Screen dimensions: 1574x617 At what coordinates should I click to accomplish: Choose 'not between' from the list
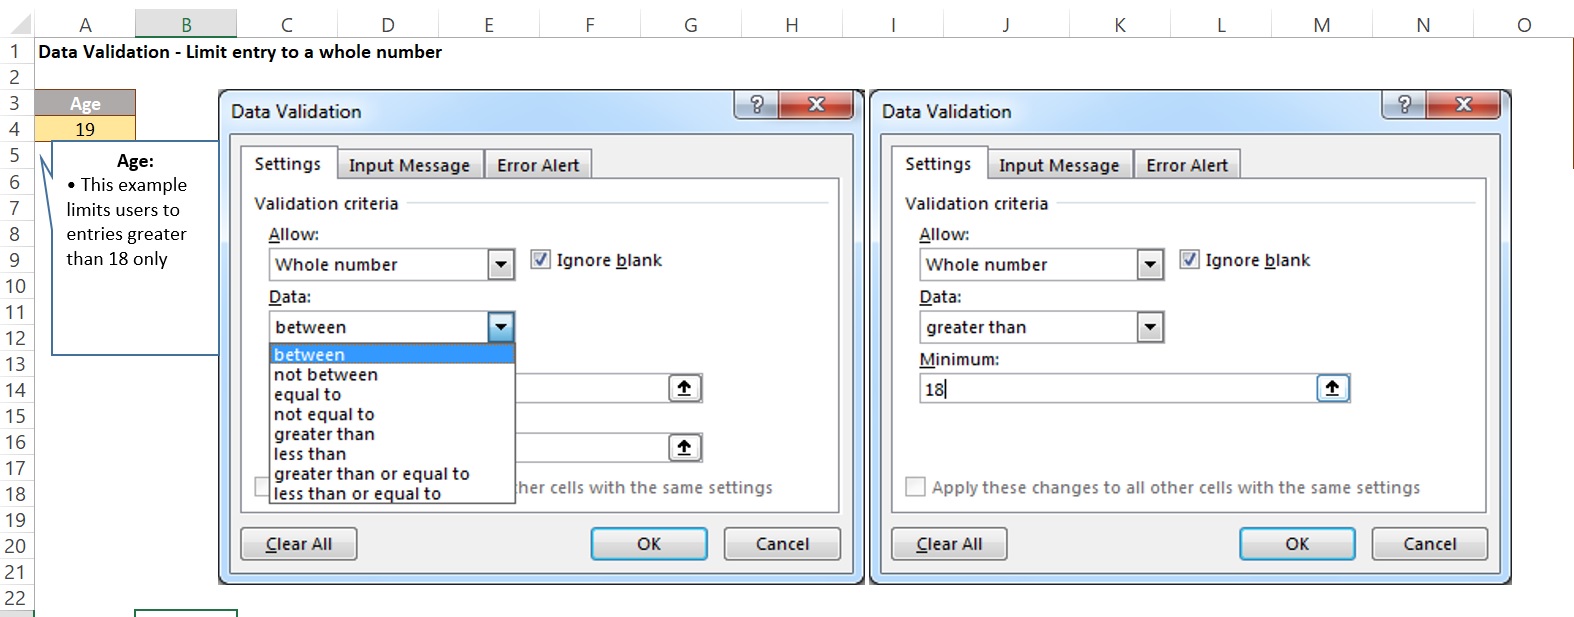tap(326, 375)
